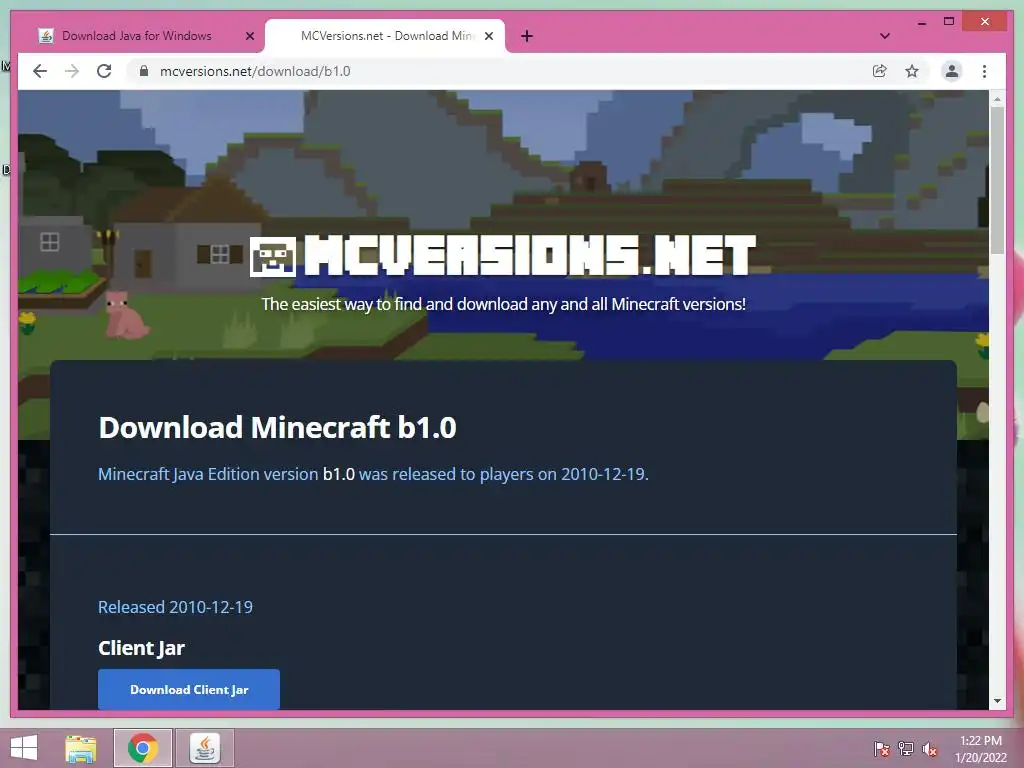
Task: Minimize the Chrome window
Action: point(921,23)
